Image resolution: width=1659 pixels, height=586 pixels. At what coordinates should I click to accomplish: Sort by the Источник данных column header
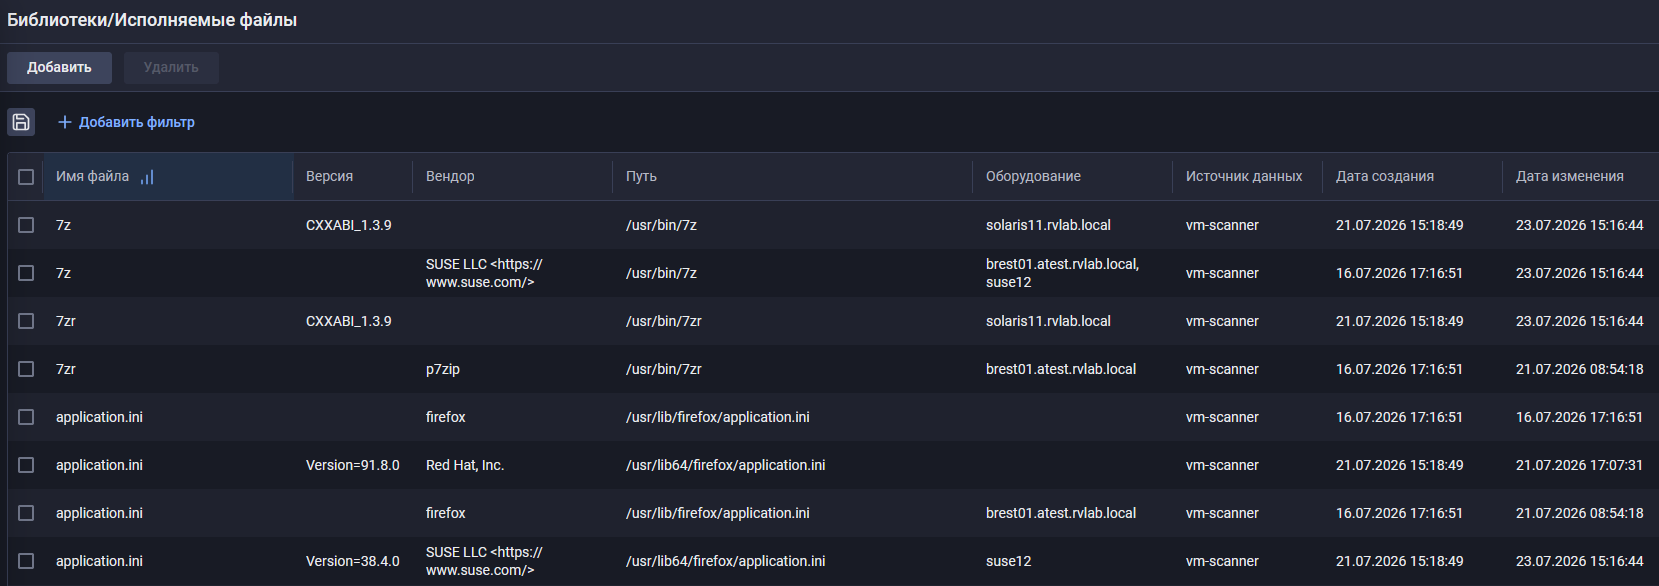tap(1244, 176)
